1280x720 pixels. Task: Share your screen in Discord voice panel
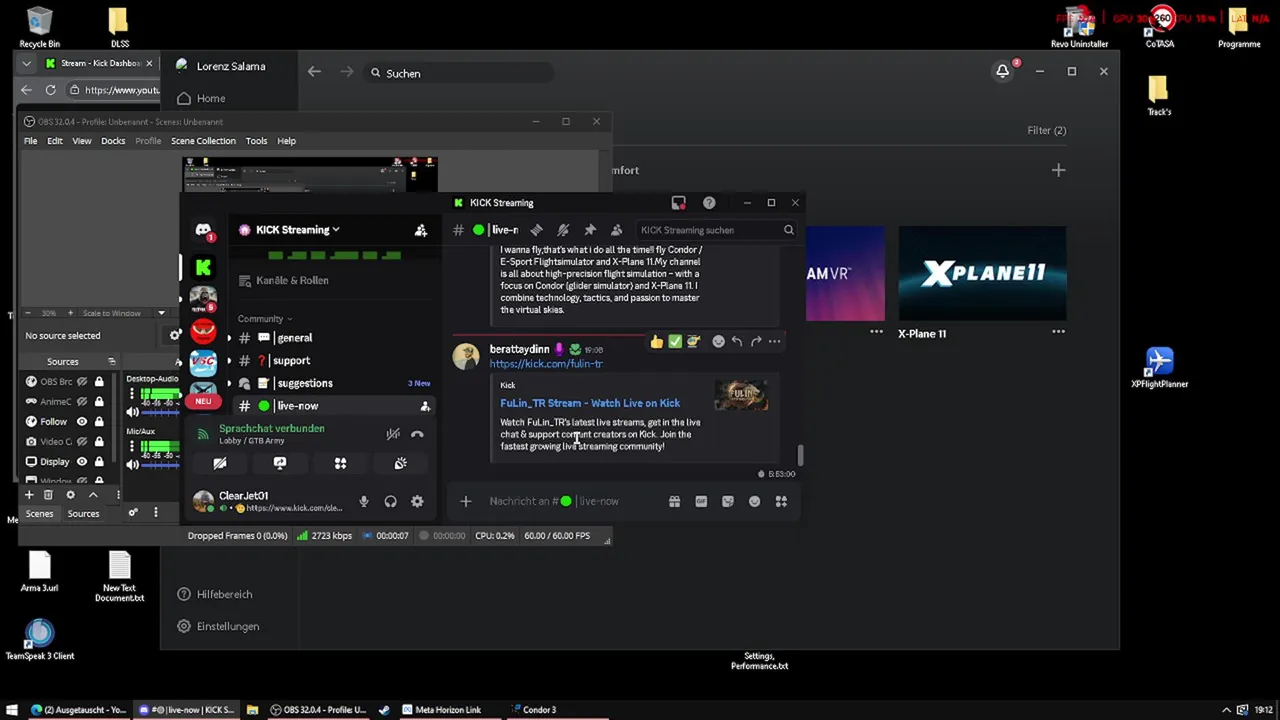(280, 463)
